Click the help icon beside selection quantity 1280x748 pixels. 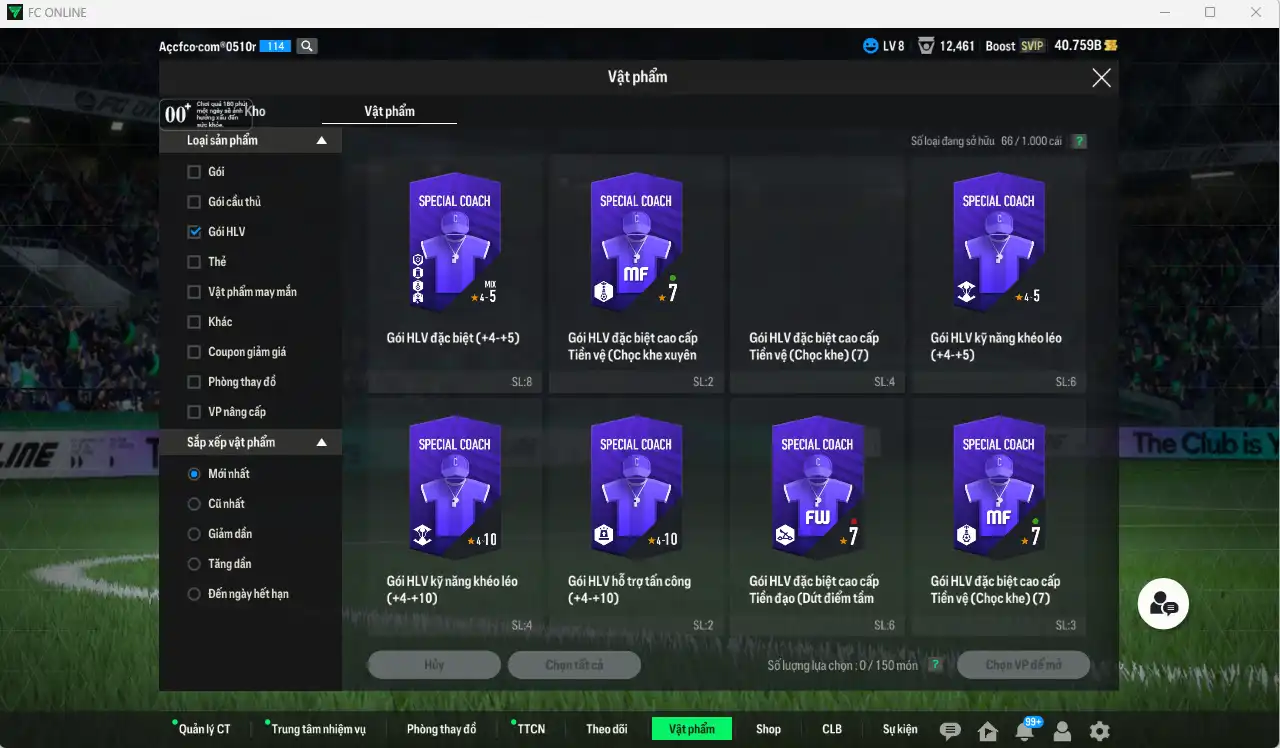pyautogui.click(x=935, y=665)
